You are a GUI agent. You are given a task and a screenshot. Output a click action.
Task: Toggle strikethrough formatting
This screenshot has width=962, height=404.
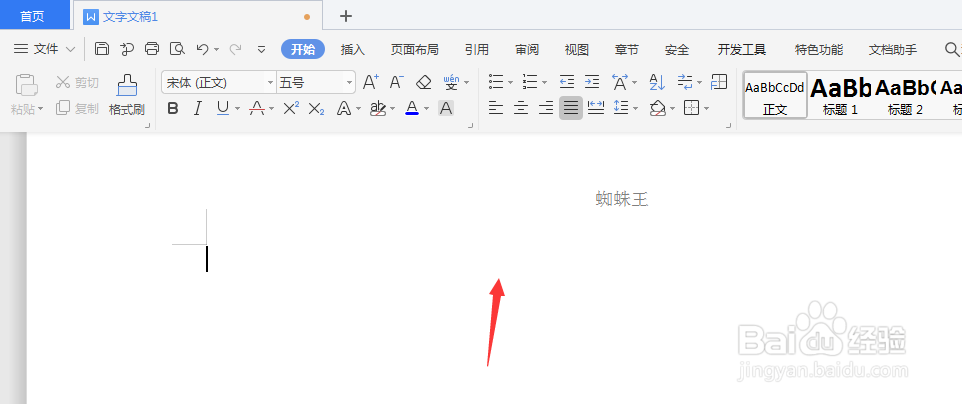(256, 109)
